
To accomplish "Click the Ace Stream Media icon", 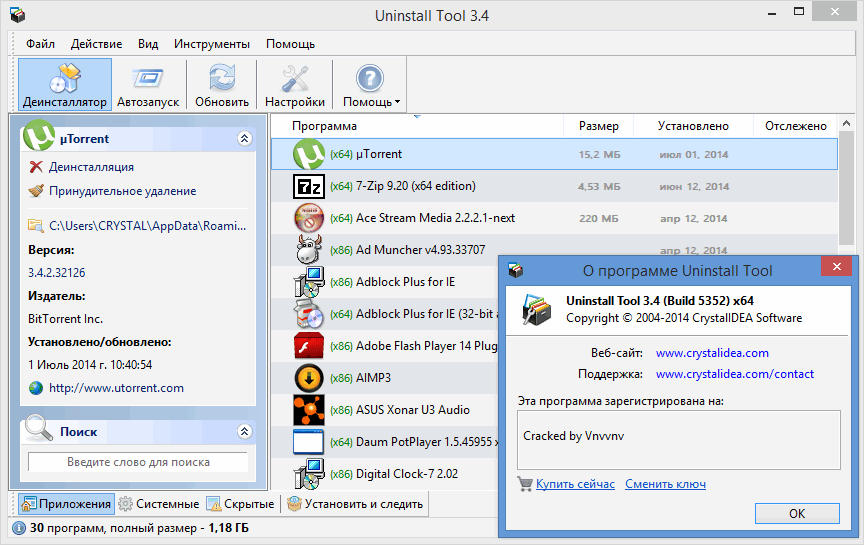I will 309,218.
